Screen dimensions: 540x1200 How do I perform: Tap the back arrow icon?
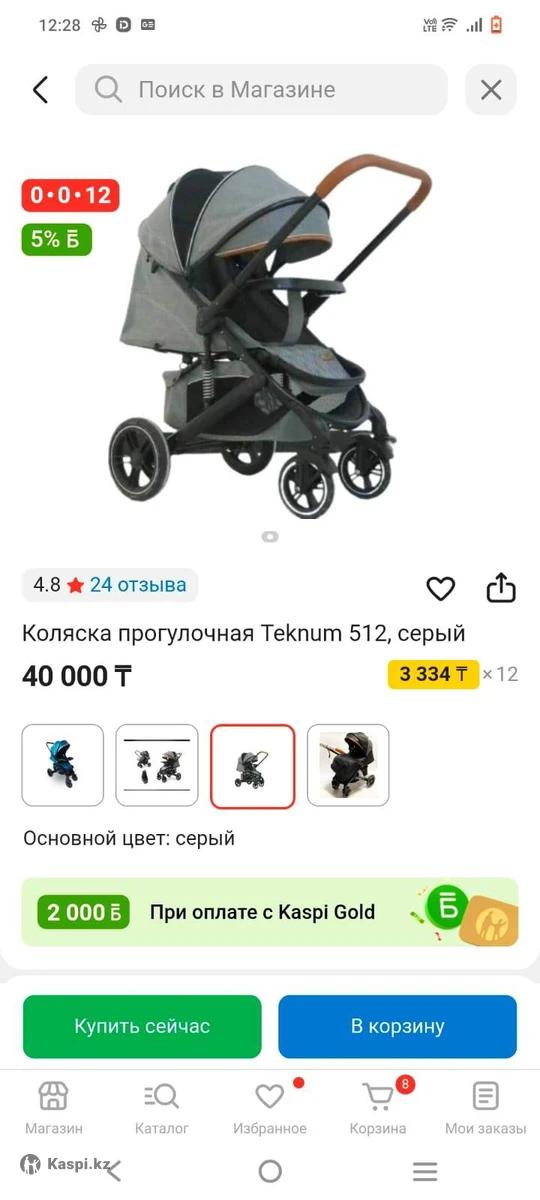click(x=40, y=90)
